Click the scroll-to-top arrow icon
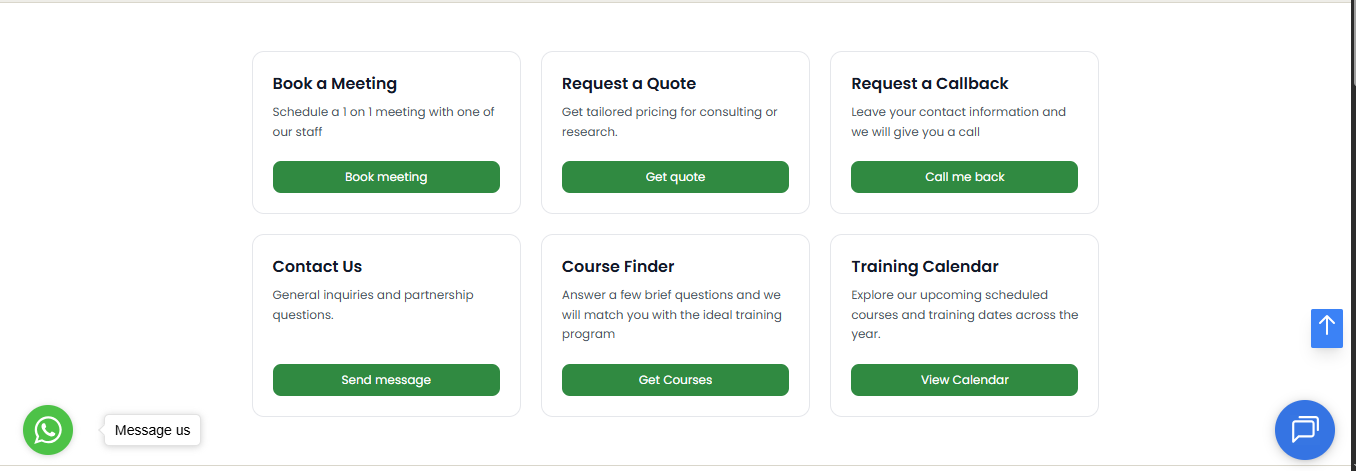The image size is (1356, 471). pyautogui.click(x=1327, y=328)
